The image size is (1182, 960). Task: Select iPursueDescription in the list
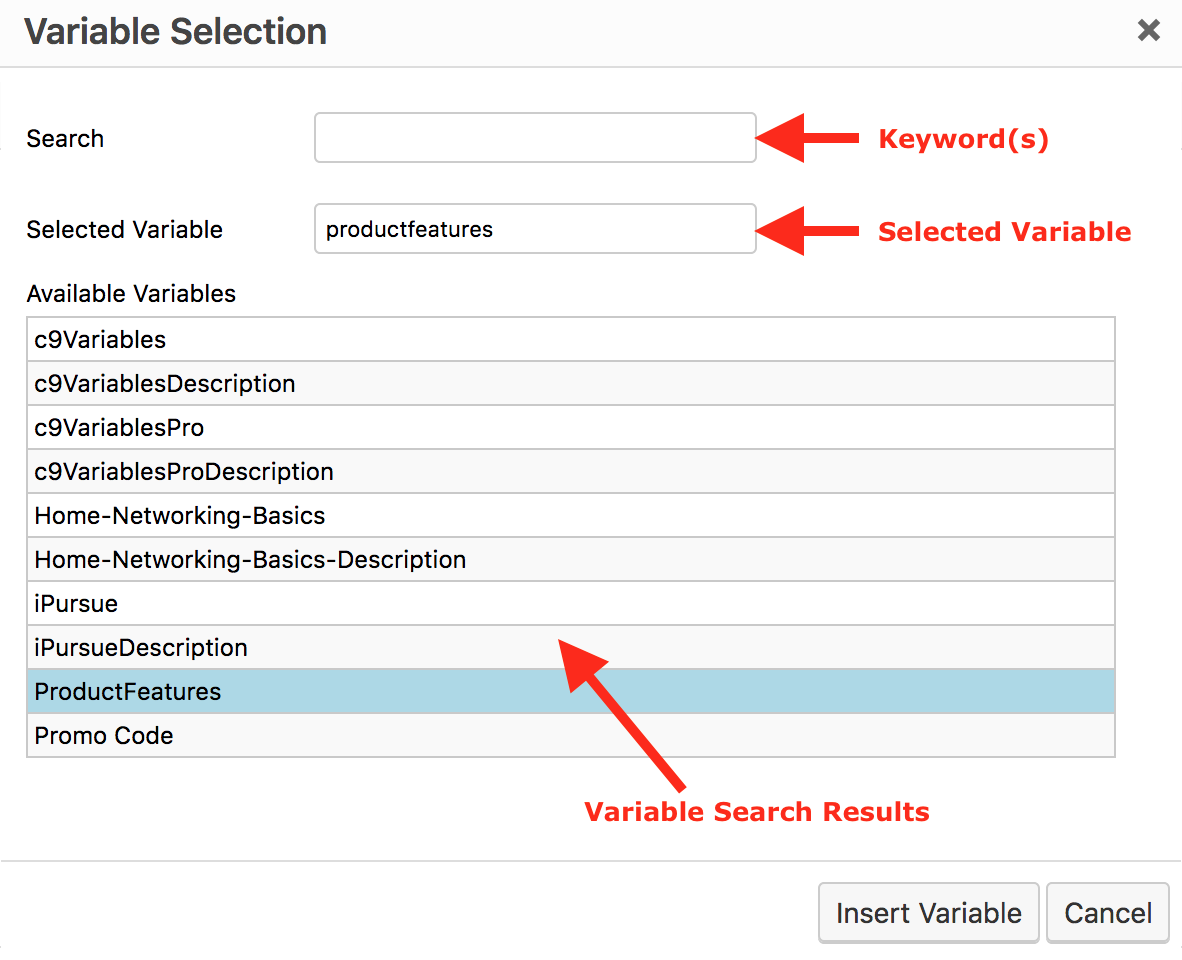(141, 648)
